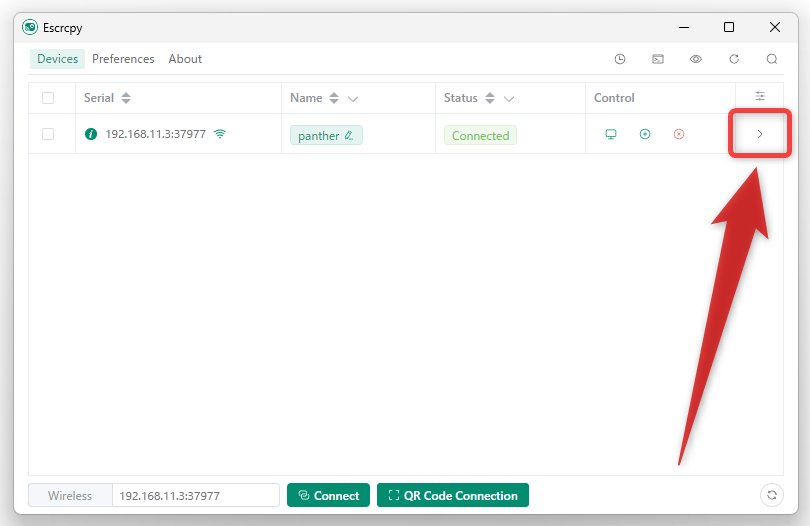810x526 pixels.
Task: Click the search icon in top toolbar
Action: coord(772,59)
